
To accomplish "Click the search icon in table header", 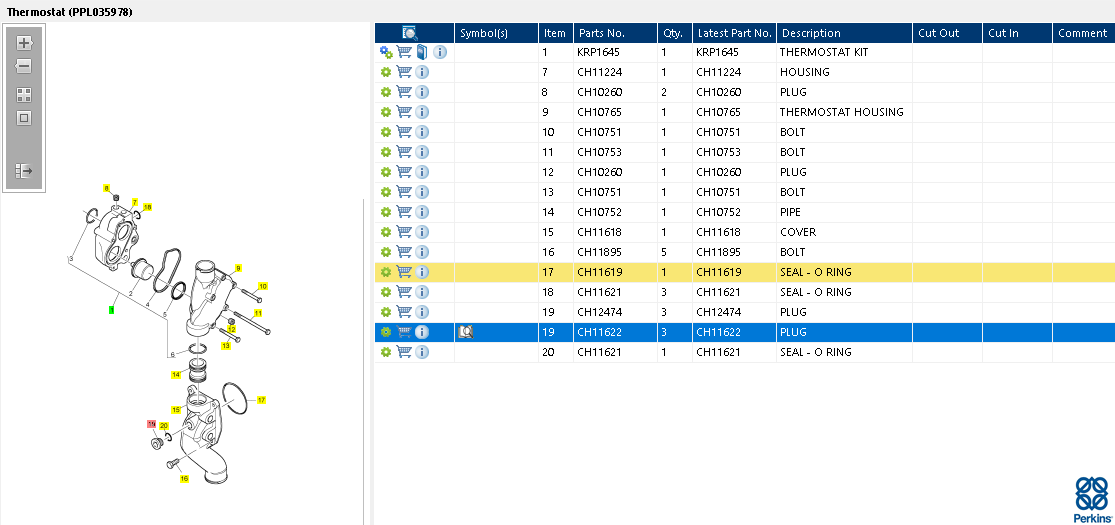I will coord(410,33).
